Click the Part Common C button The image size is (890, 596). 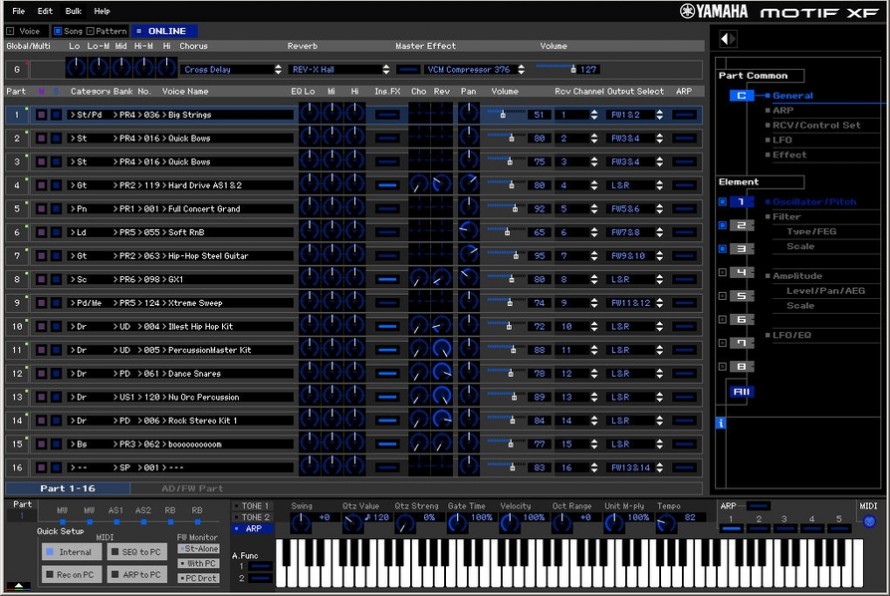point(741,96)
